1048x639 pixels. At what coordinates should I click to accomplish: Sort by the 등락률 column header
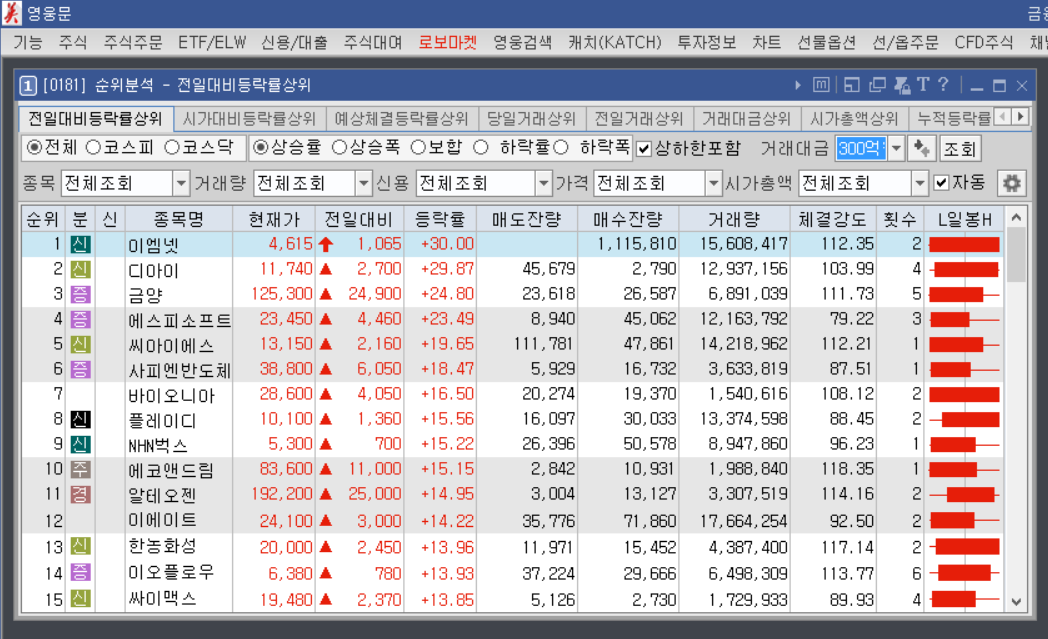click(x=440, y=219)
